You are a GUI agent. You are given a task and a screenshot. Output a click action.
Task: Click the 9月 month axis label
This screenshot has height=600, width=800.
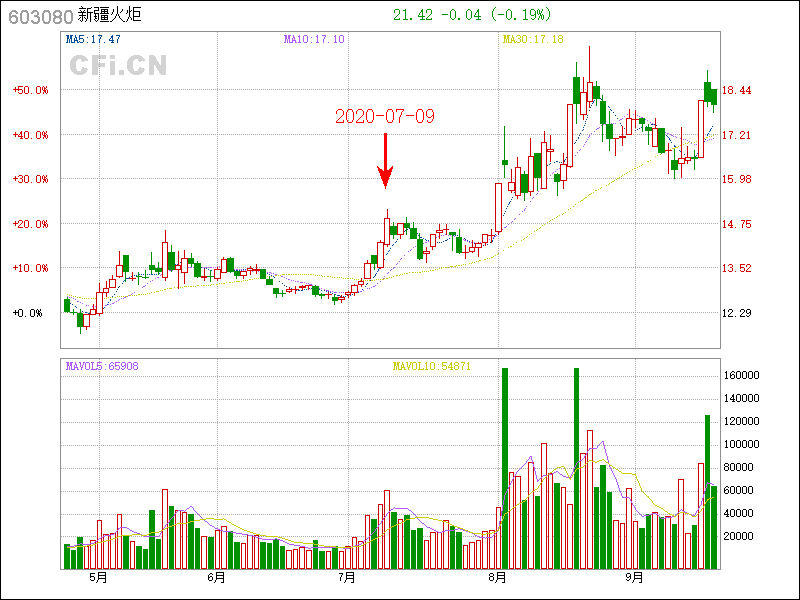click(x=635, y=577)
